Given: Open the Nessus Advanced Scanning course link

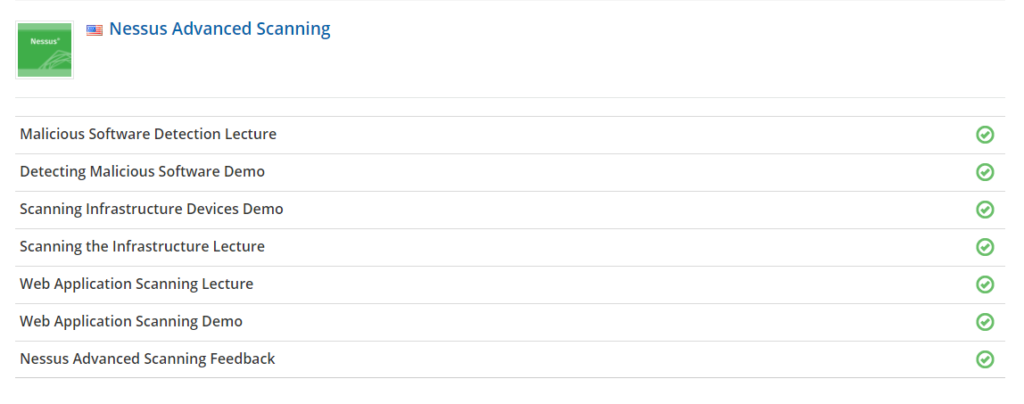Looking at the screenshot, I should click(x=219, y=29).
